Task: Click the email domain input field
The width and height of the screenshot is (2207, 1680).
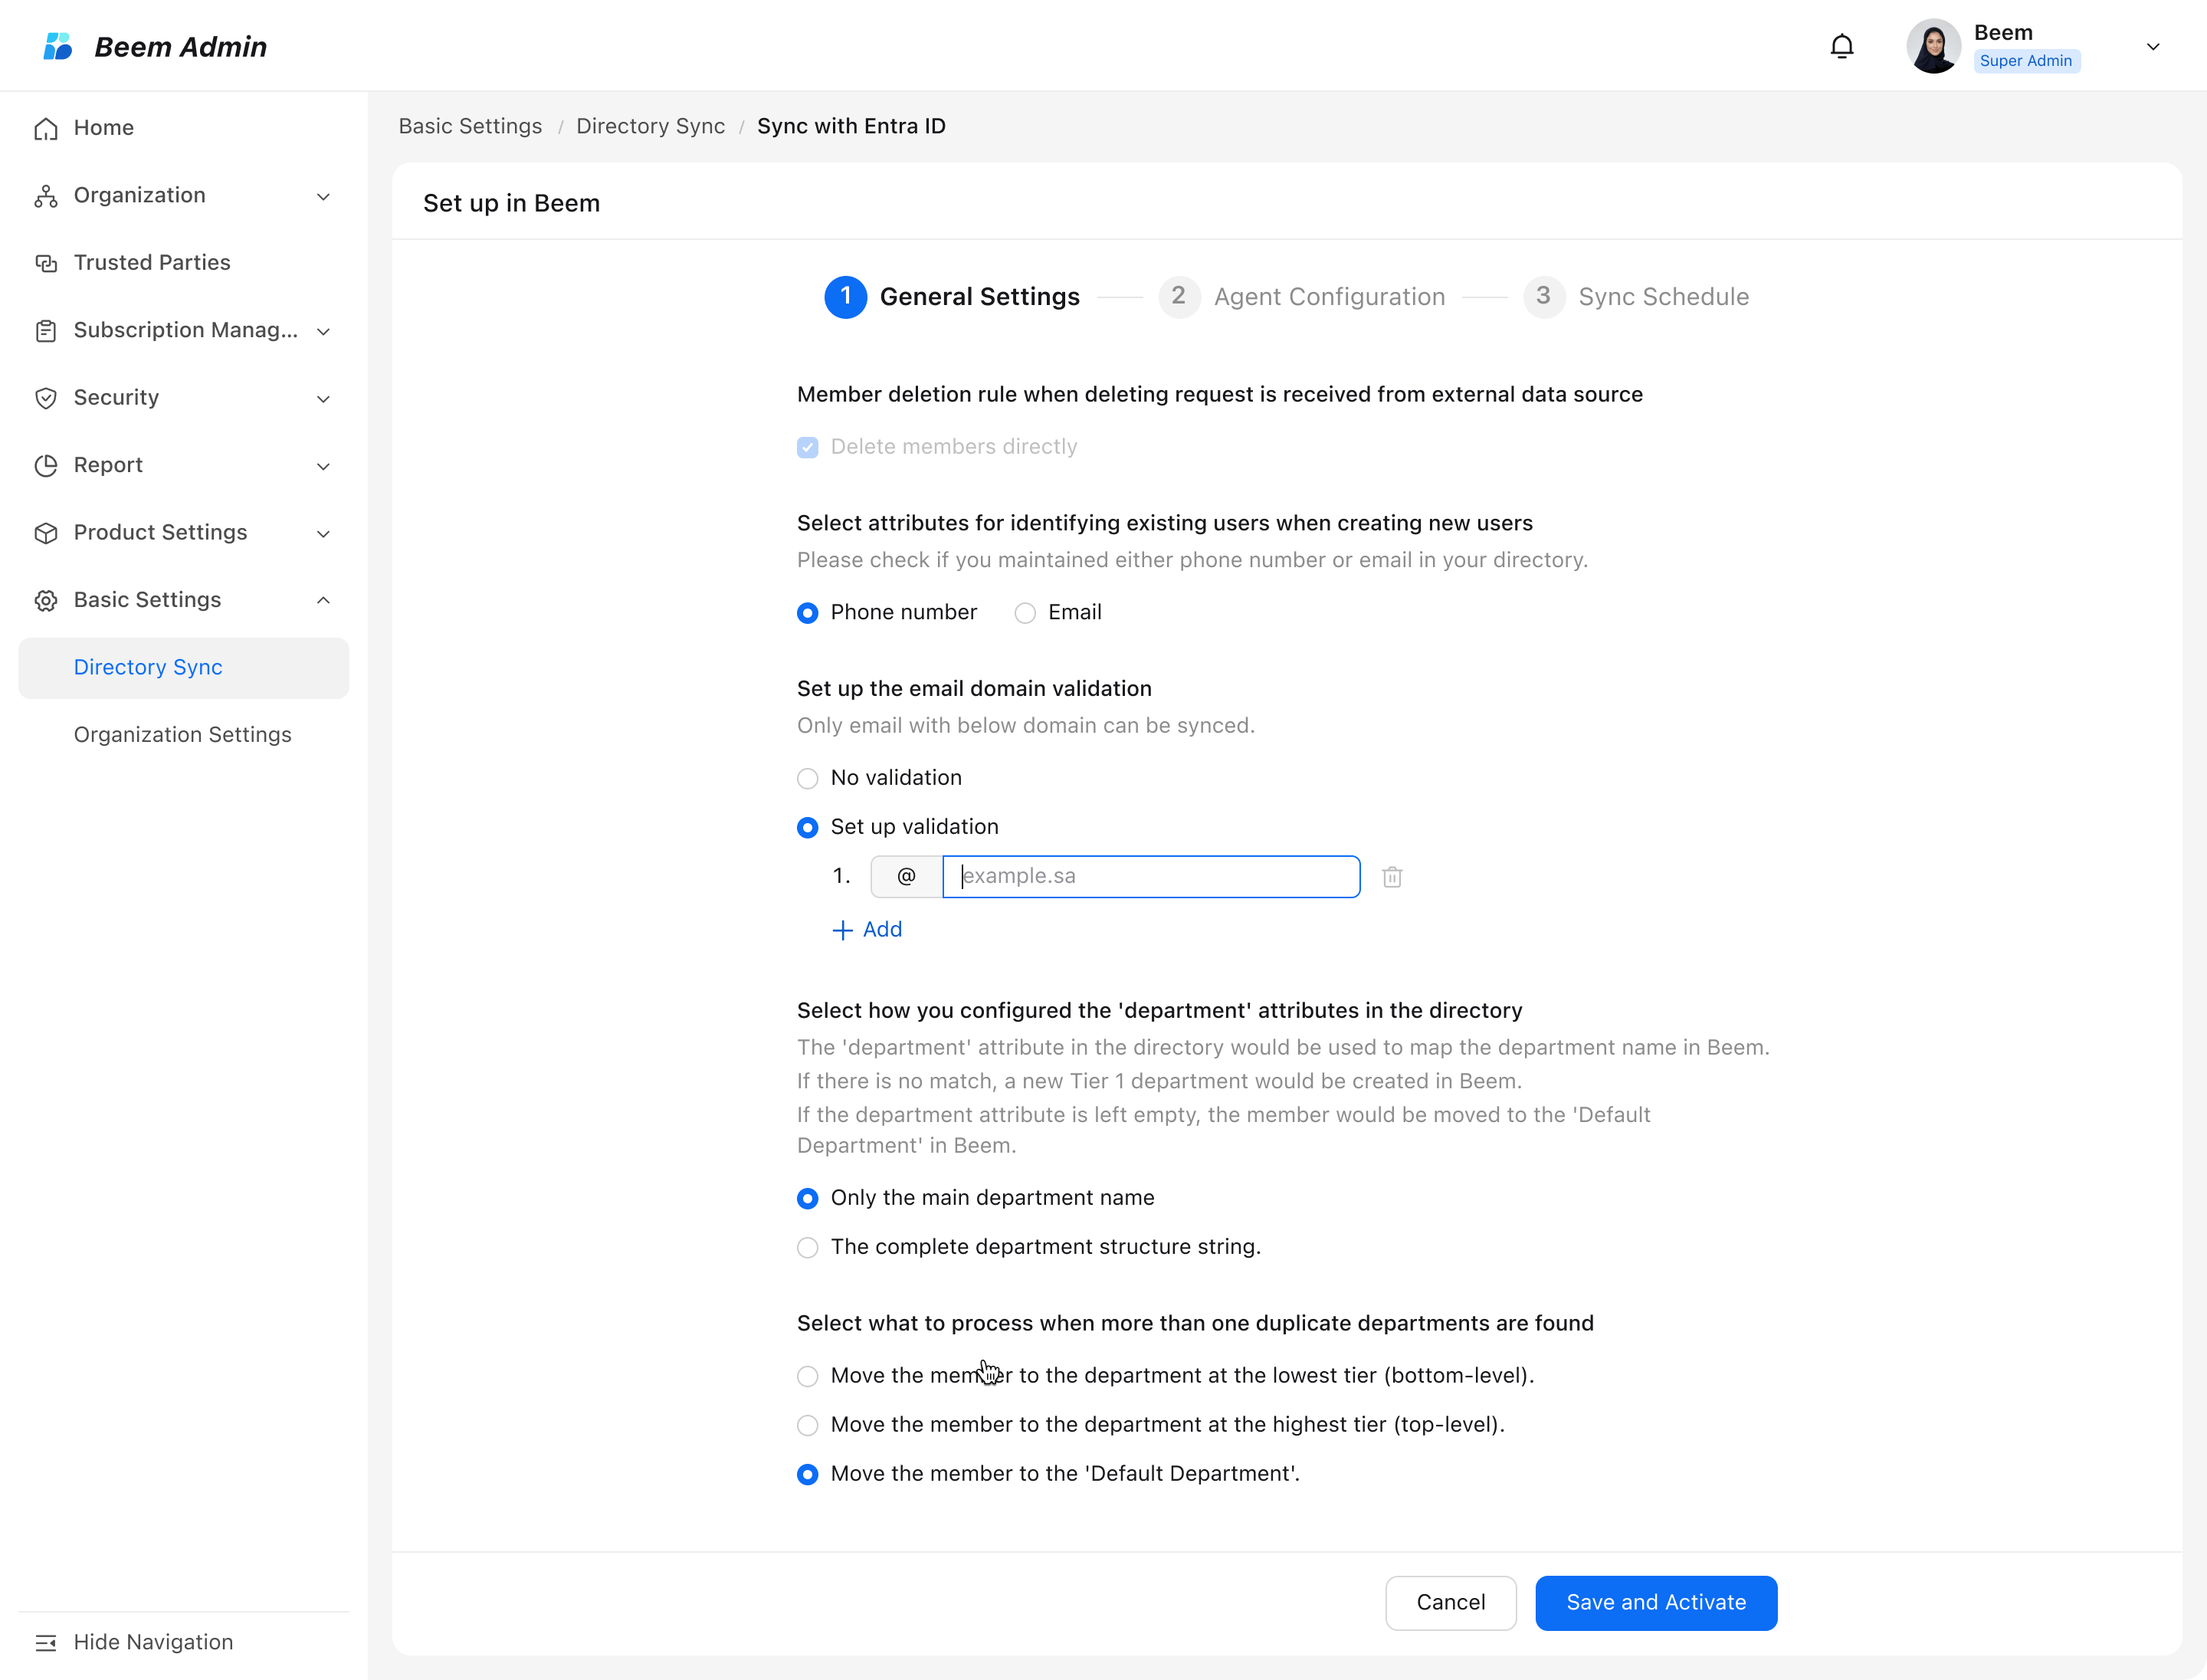Action: [x=1151, y=876]
